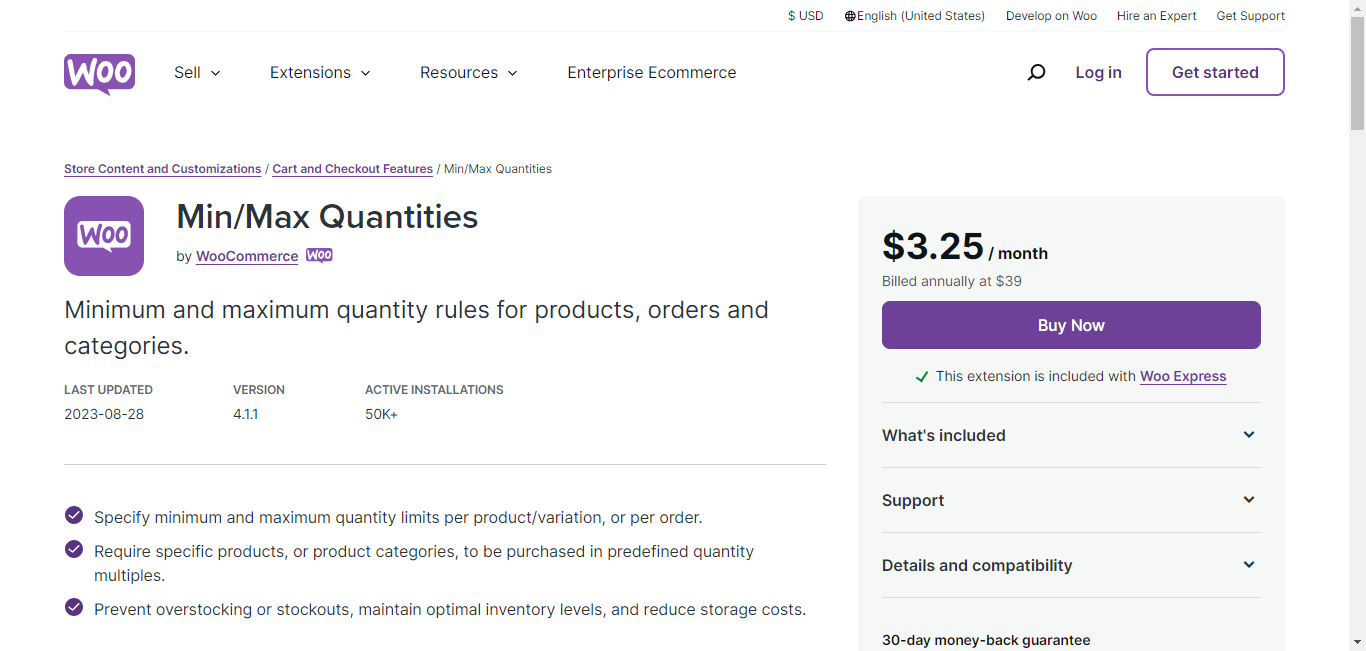Image resolution: width=1366 pixels, height=651 pixels.
Task: Open Cart and Checkout Features breadcrumb
Action: [x=352, y=169]
